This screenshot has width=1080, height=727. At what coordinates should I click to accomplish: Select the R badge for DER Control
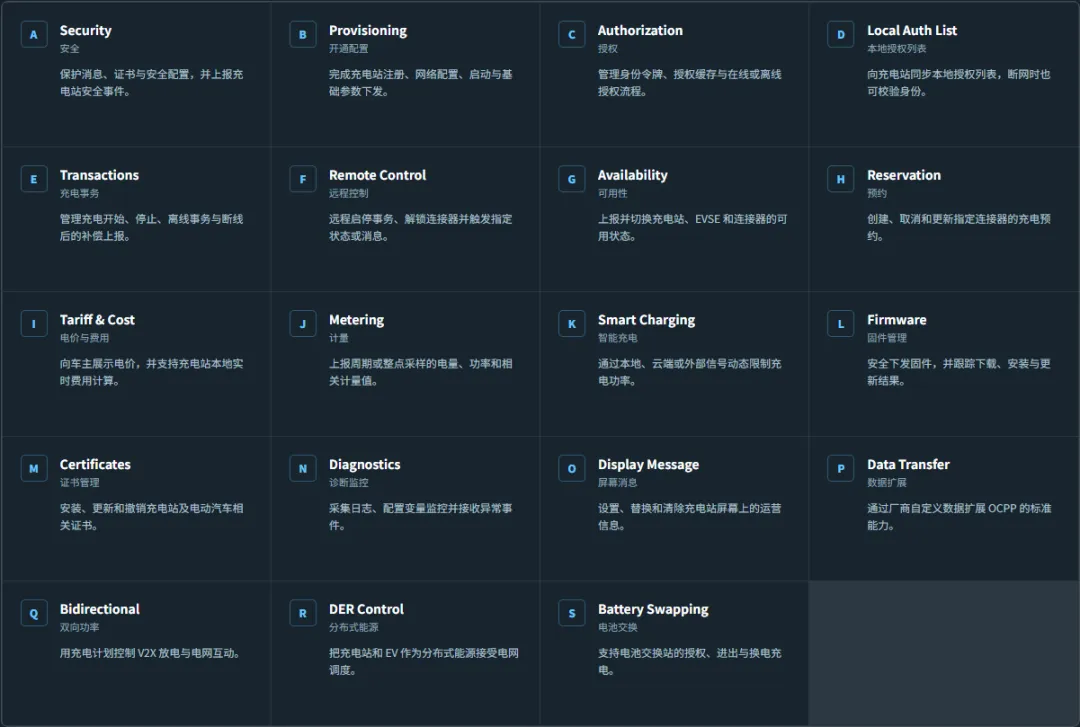pos(302,613)
